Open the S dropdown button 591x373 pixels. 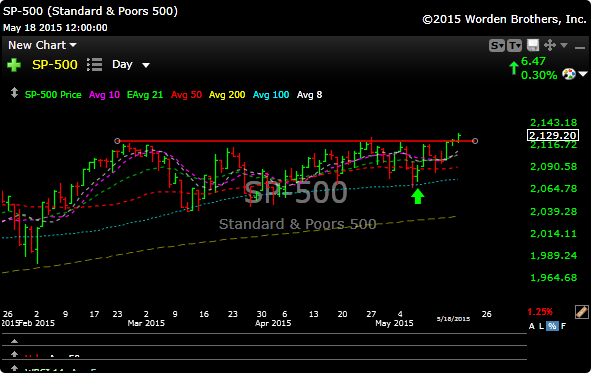tap(496, 46)
